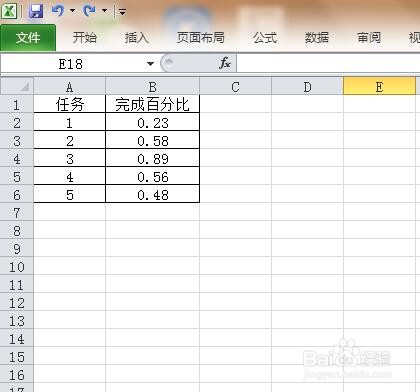Viewport: 420px width, 392px height.
Task: Switch to the 审阅 ribbon tab
Action: pyautogui.click(x=369, y=37)
